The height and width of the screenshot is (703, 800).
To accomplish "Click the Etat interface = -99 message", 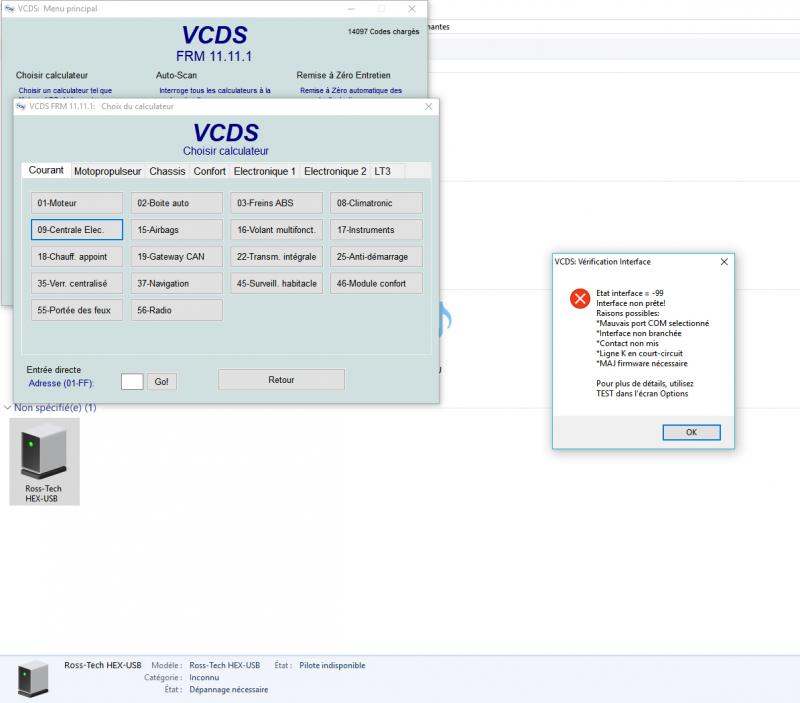I will click(630, 293).
